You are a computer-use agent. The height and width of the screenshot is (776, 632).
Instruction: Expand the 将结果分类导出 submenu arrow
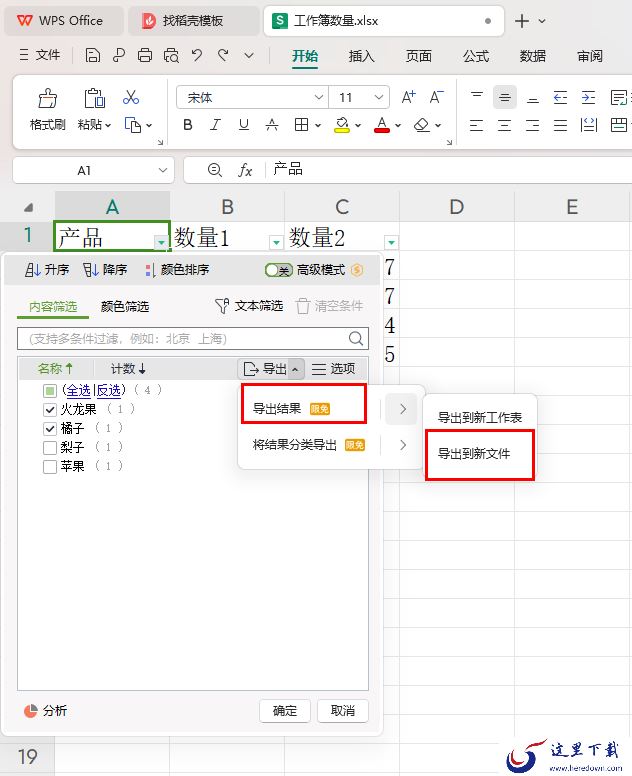pyautogui.click(x=403, y=445)
